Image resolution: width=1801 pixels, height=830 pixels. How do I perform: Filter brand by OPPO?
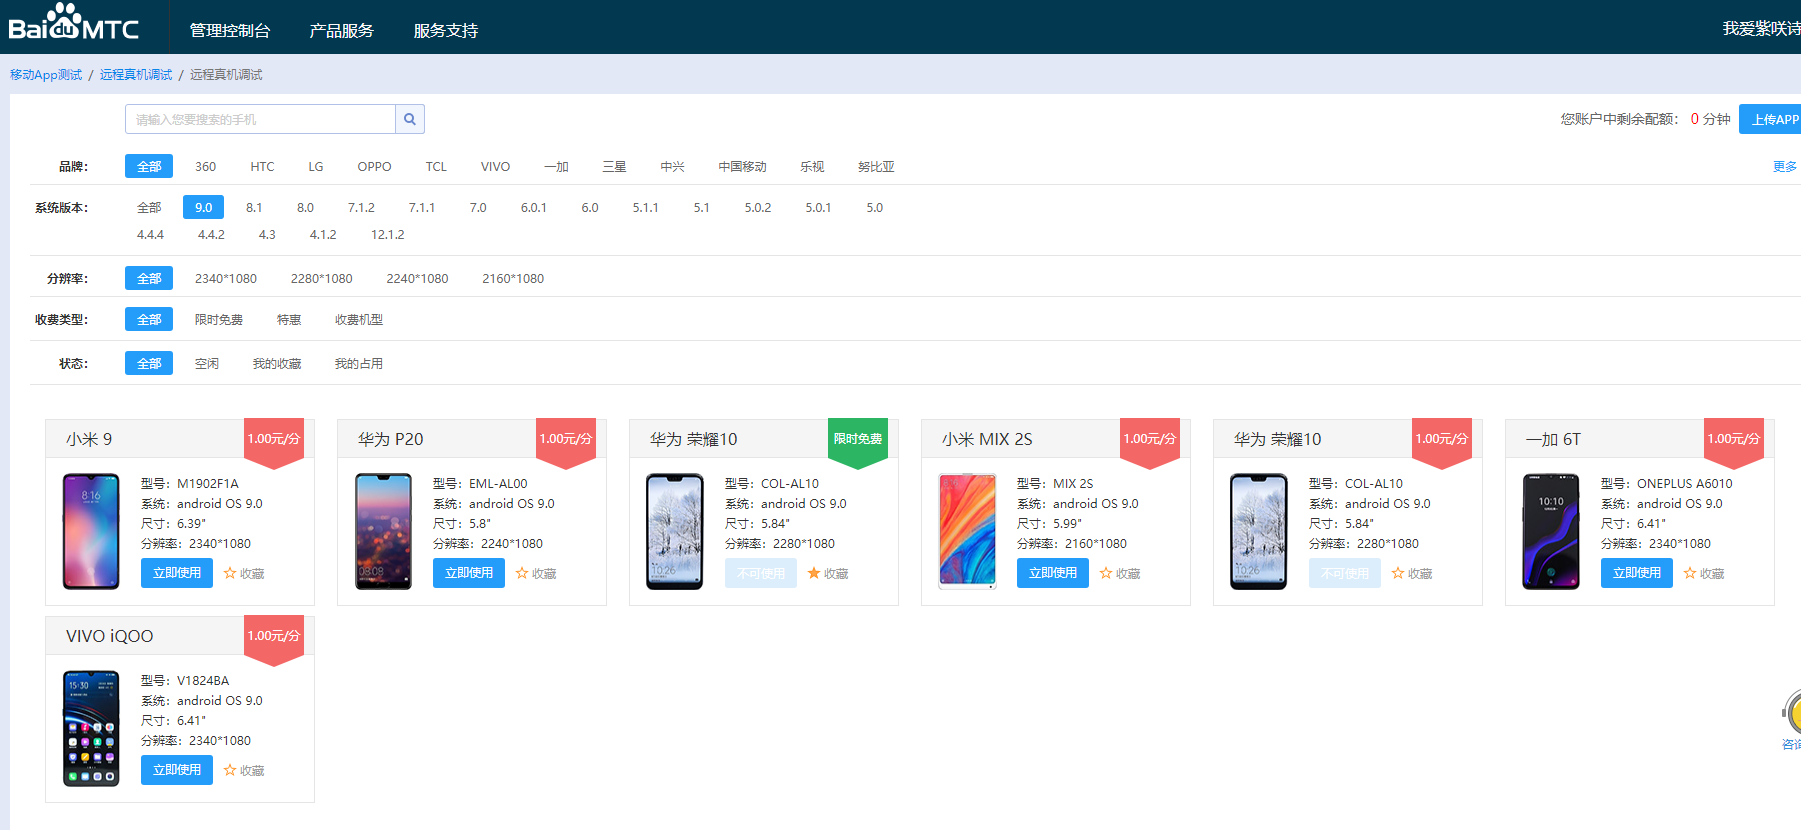[375, 167]
